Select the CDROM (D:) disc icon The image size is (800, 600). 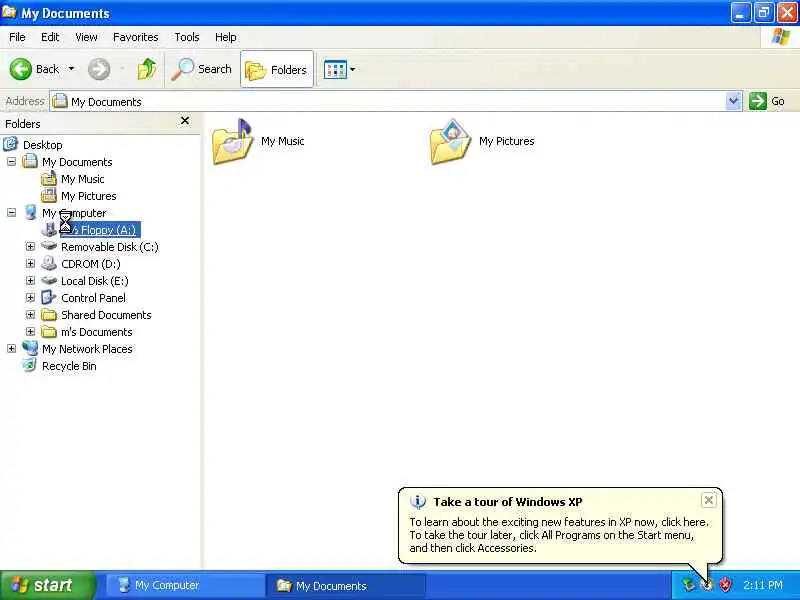click(x=49, y=263)
